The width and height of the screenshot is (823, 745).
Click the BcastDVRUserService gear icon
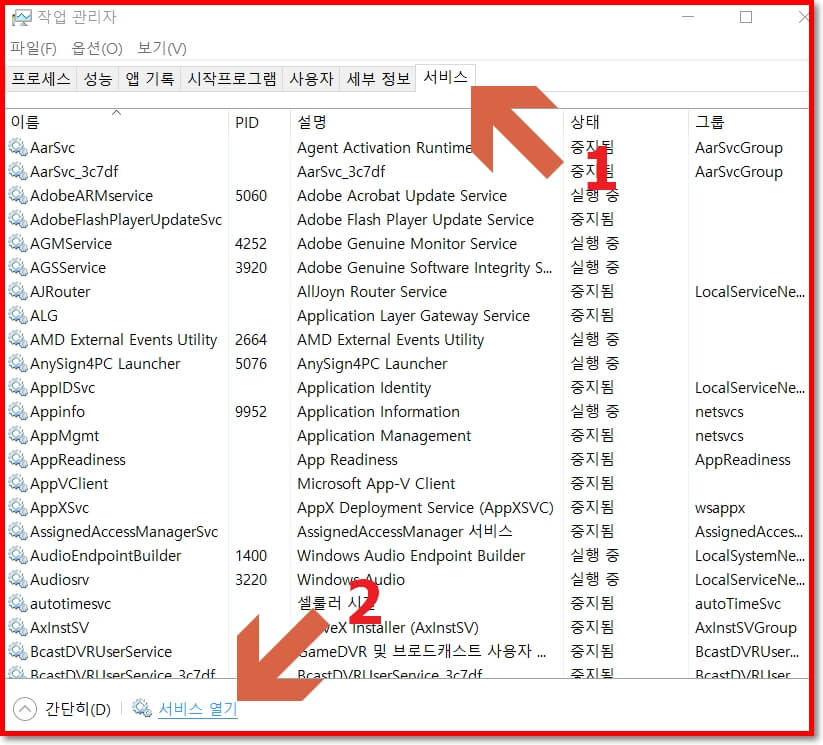(18, 652)
